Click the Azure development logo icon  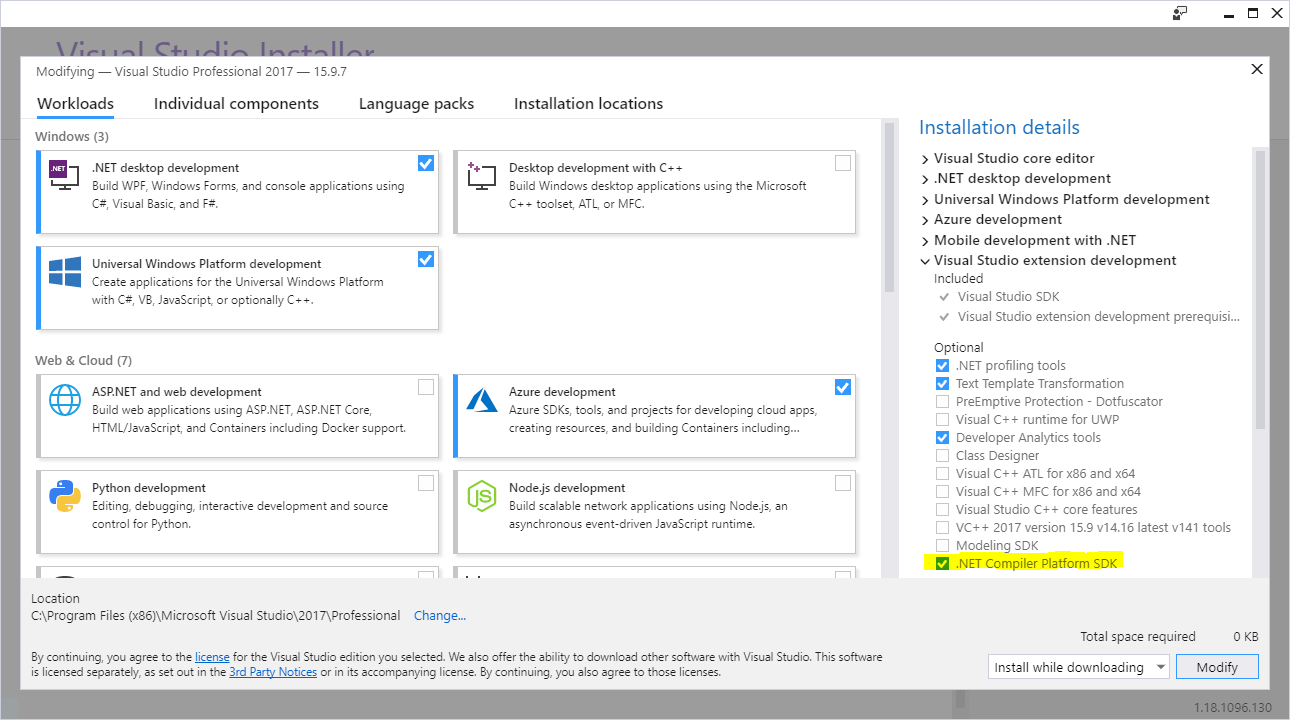(482, 400)
